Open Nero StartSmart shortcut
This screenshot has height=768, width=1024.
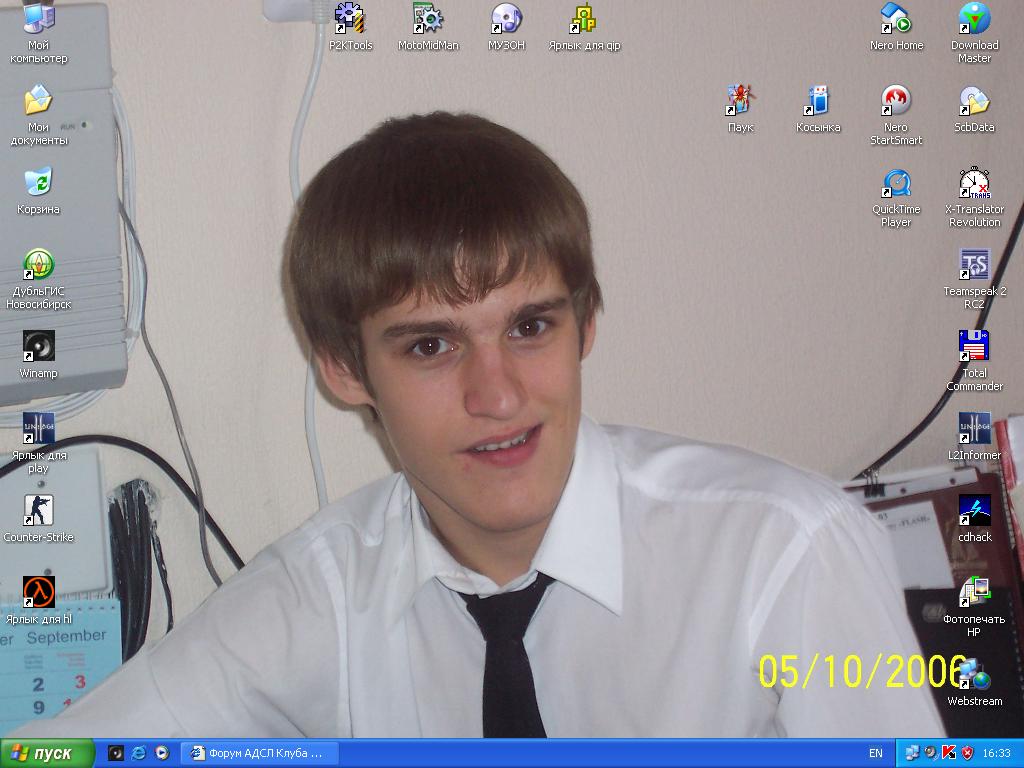(895, 101)
